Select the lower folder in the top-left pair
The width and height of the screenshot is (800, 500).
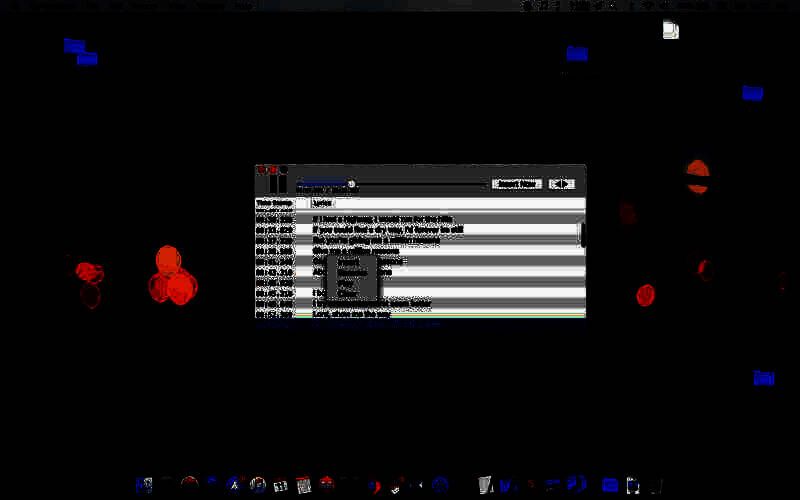tap(87, 59)
